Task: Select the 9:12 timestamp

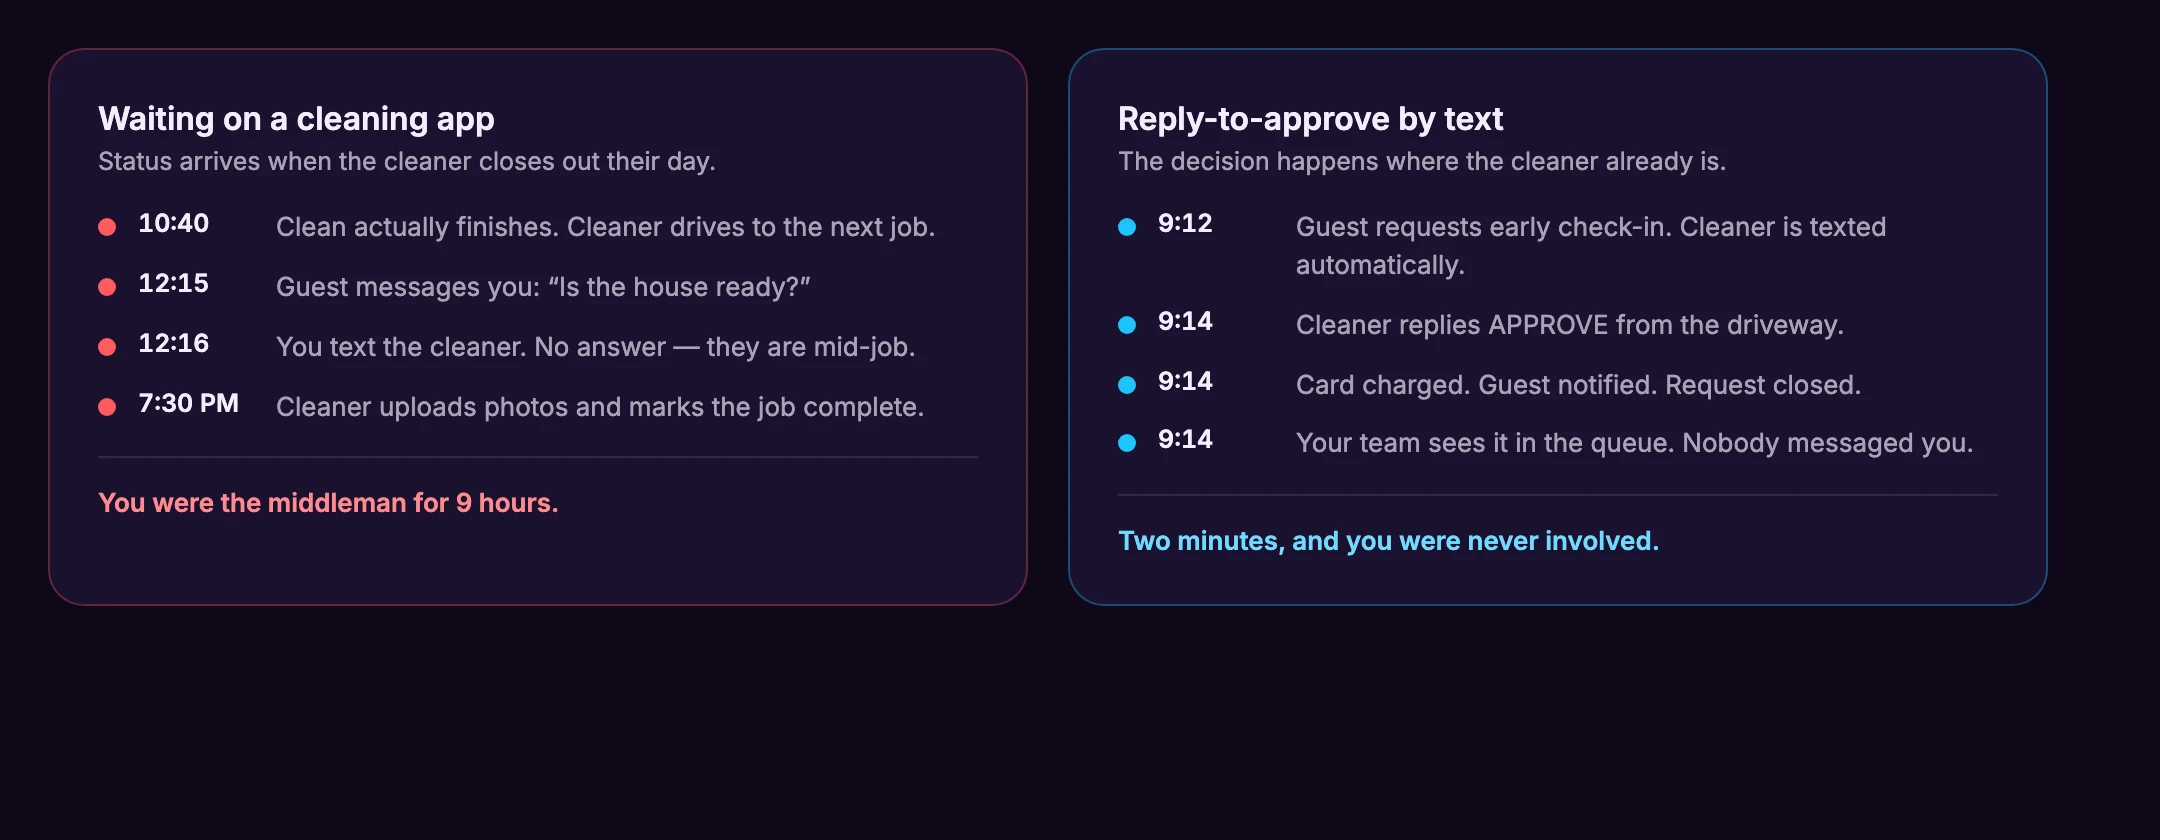Action: click(1185, 223)
